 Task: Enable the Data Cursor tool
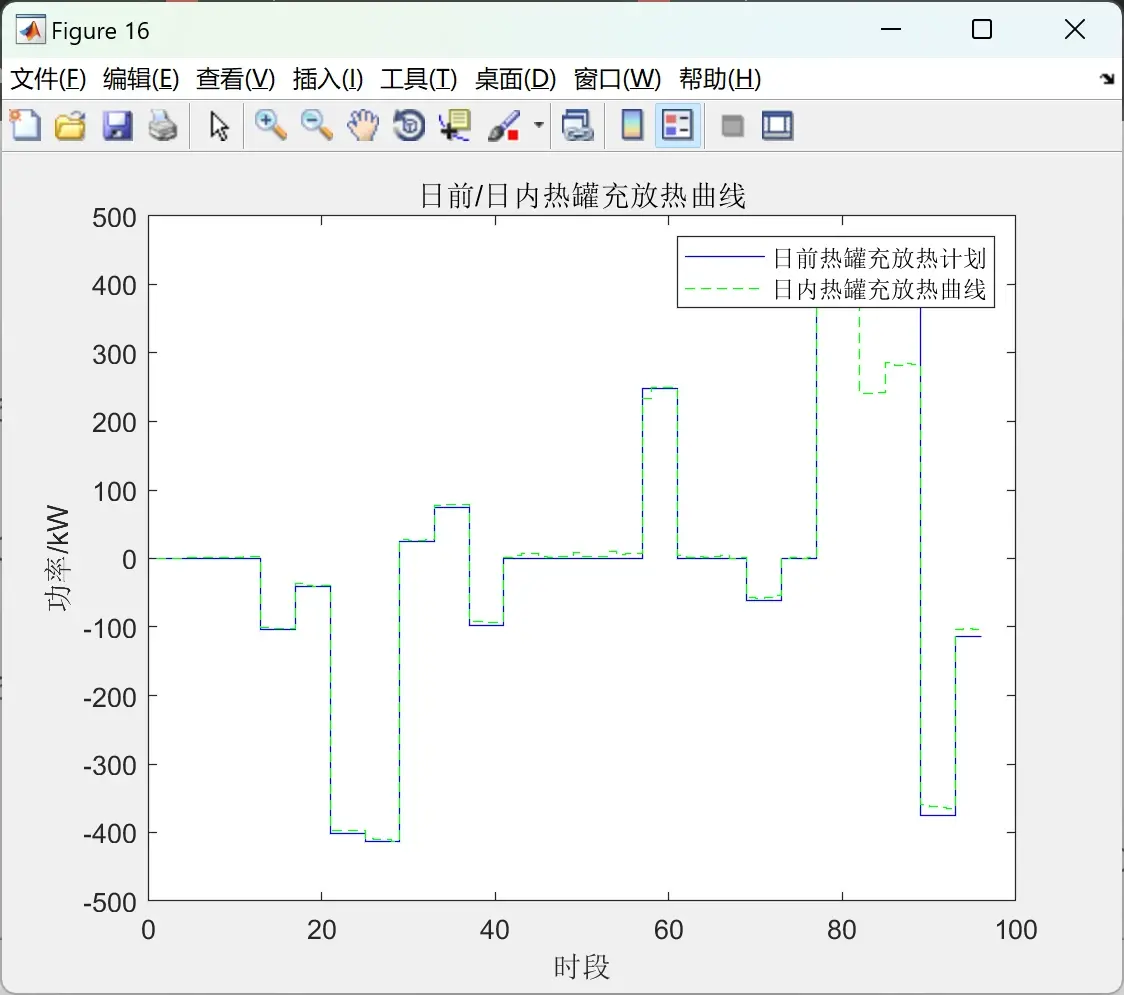click(455, 125)
